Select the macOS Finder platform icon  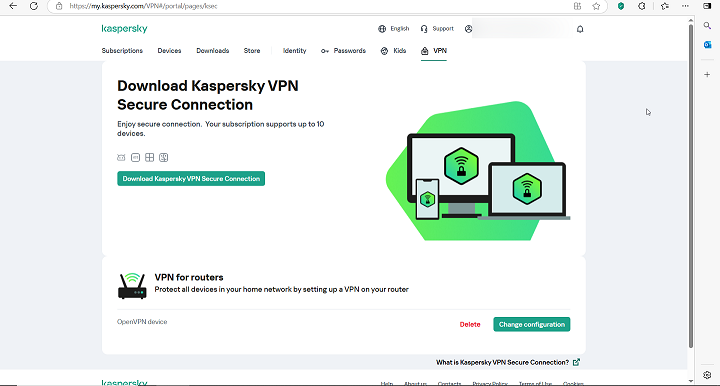pos(163,157)
